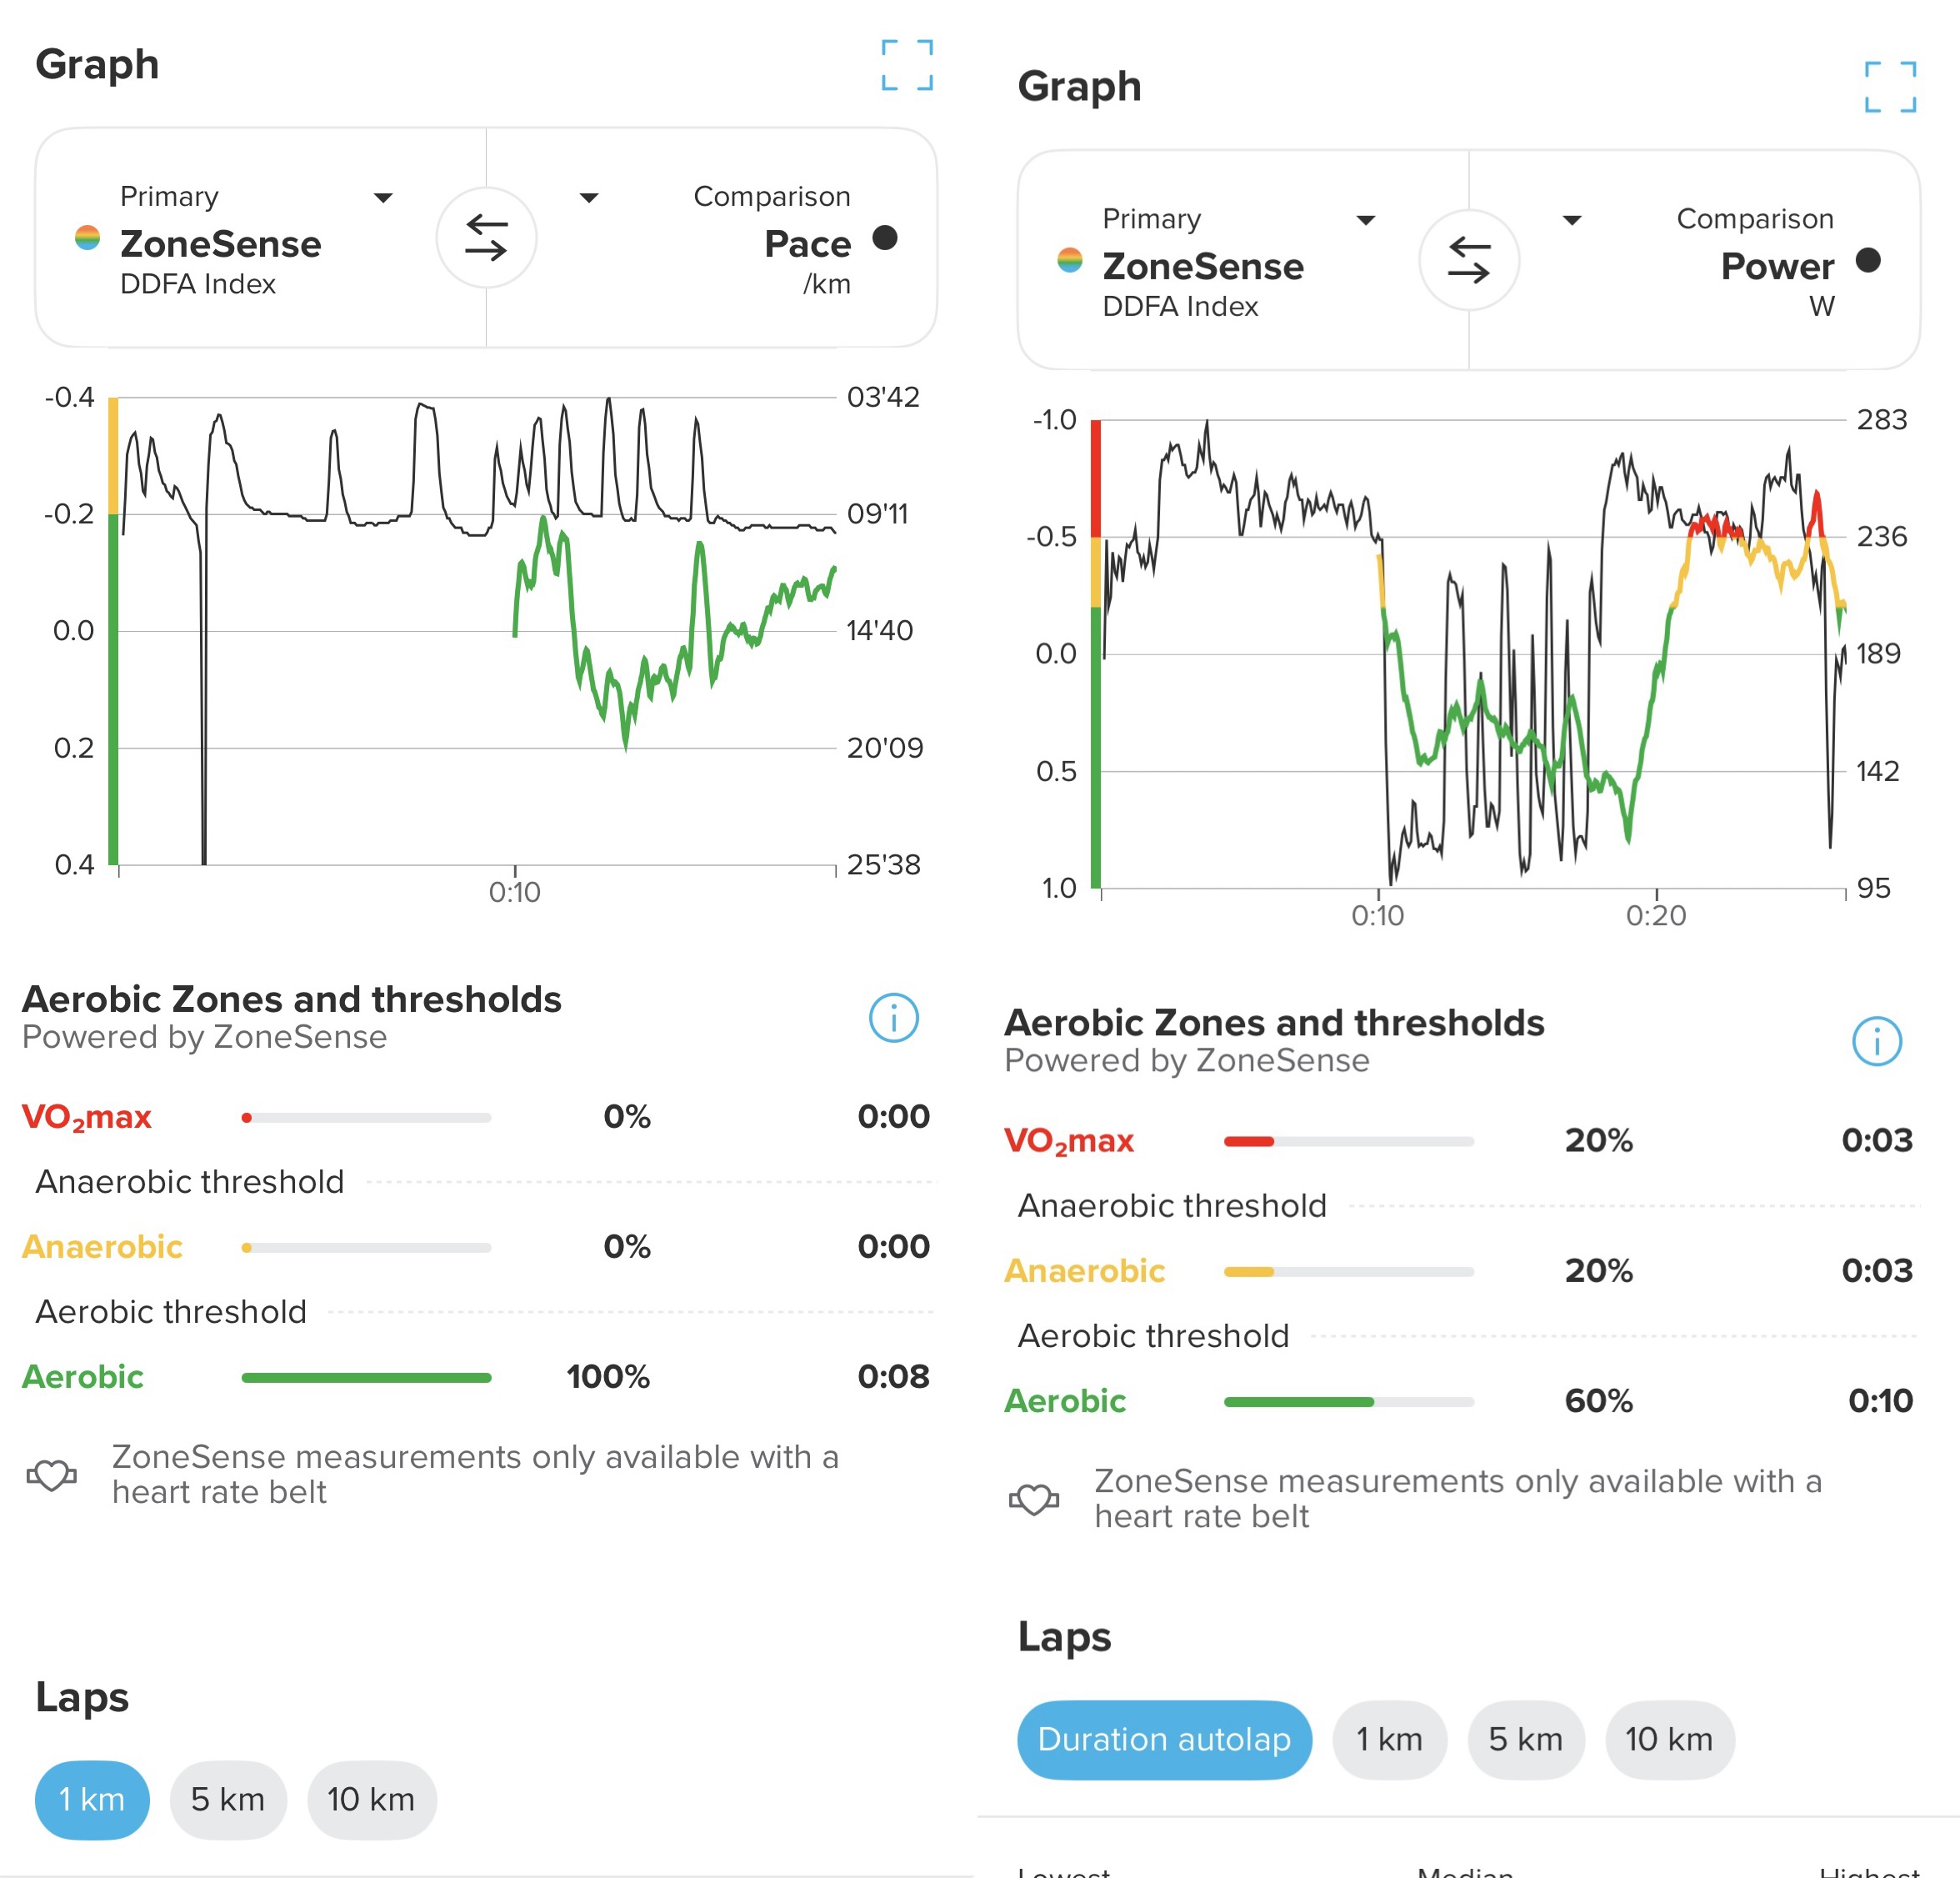The image size is (1960, 1878).
Task: Select the 10 km laps tab under the Pace panel
Action: (371, 1799)
